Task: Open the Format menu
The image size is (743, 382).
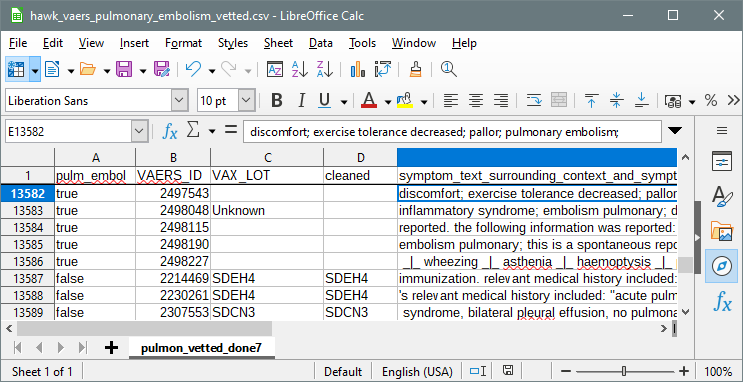Action: point(183,43)
